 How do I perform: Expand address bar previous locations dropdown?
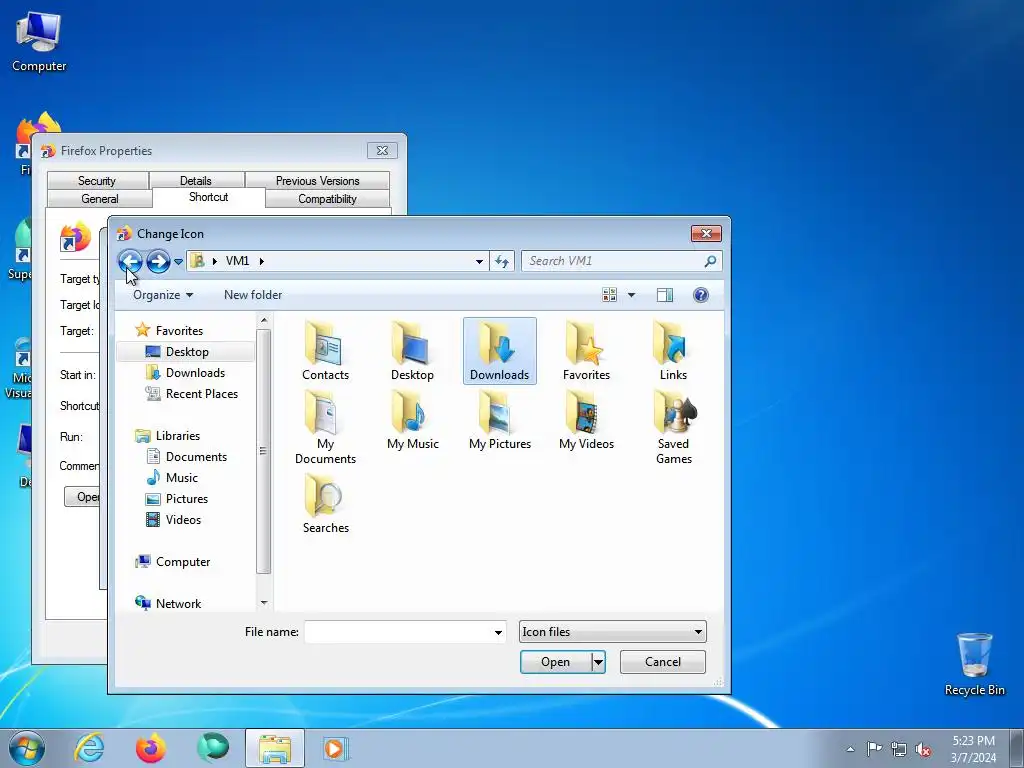point(479,261)
